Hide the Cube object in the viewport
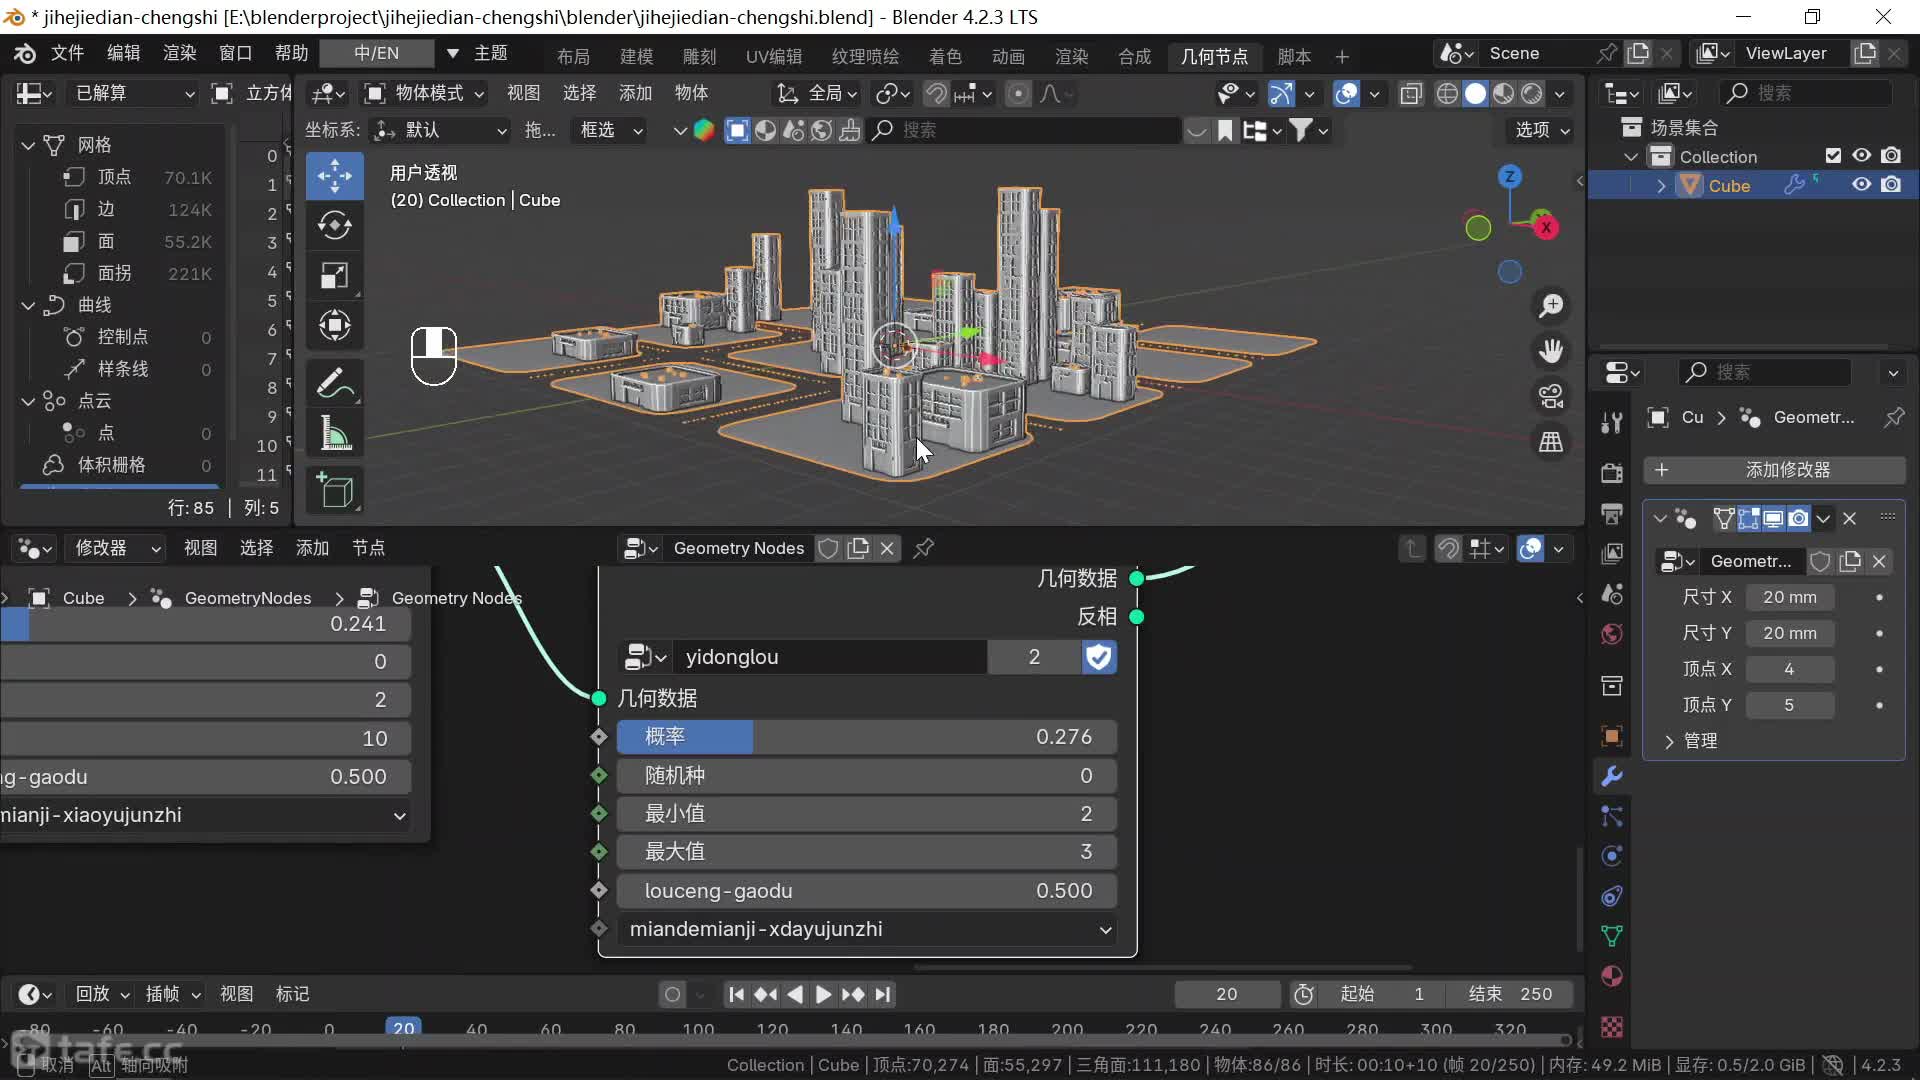Image resolution: width=1920 pixels, height=1080 pixels. pos(1861,185)
